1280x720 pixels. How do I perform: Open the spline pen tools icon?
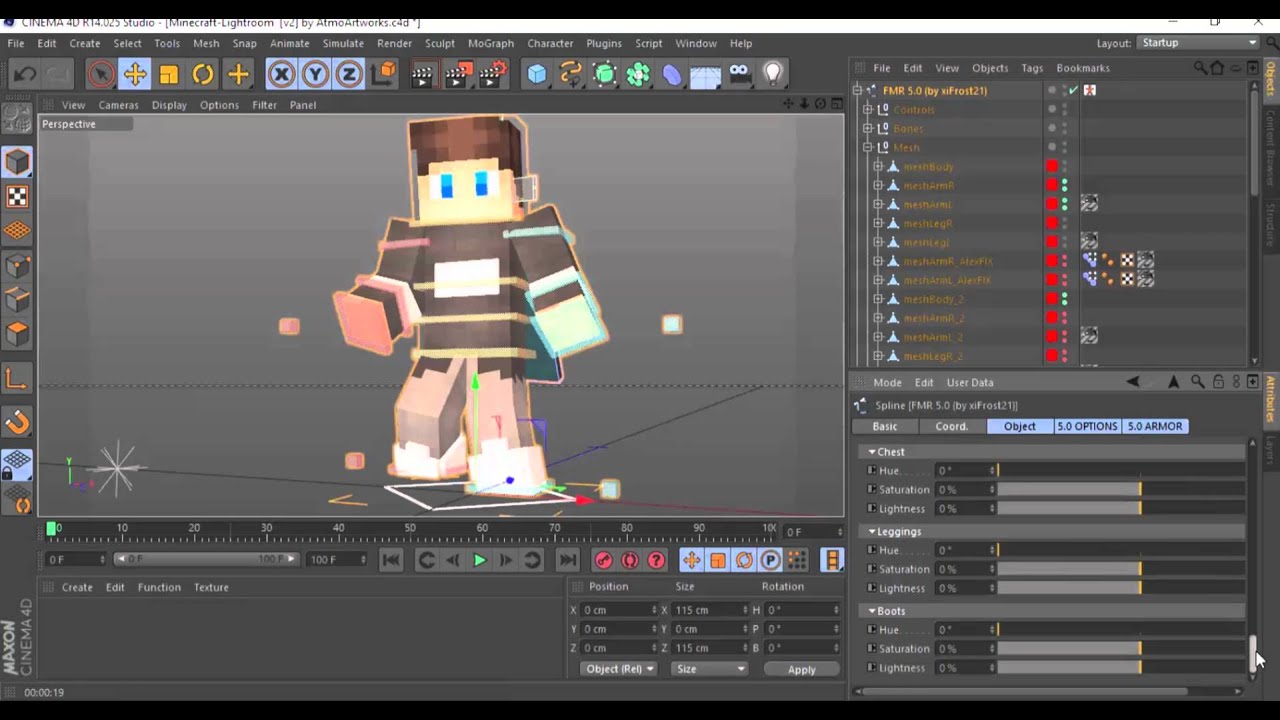(x=571, y=74)
